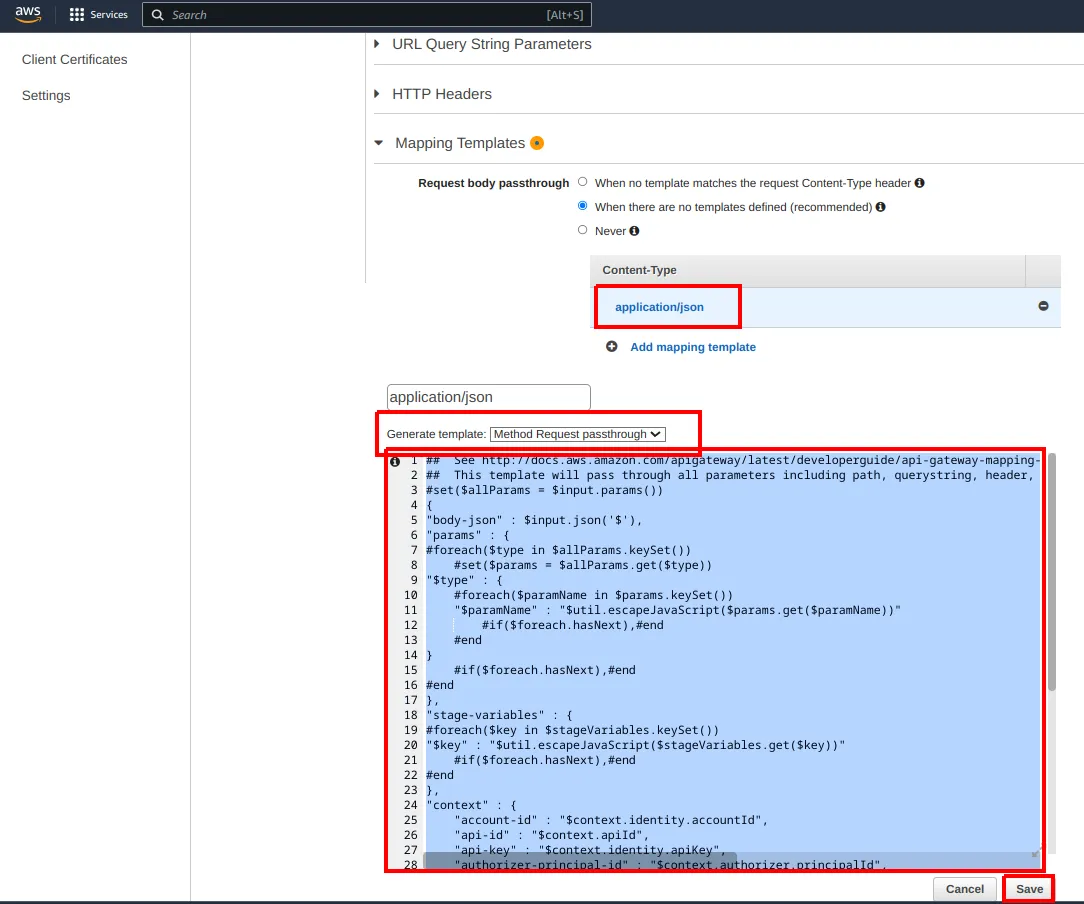This screenshot has width=1084, height=904.
Task: Click the editor vertical scrollbar
Action: pos(1052,572)
